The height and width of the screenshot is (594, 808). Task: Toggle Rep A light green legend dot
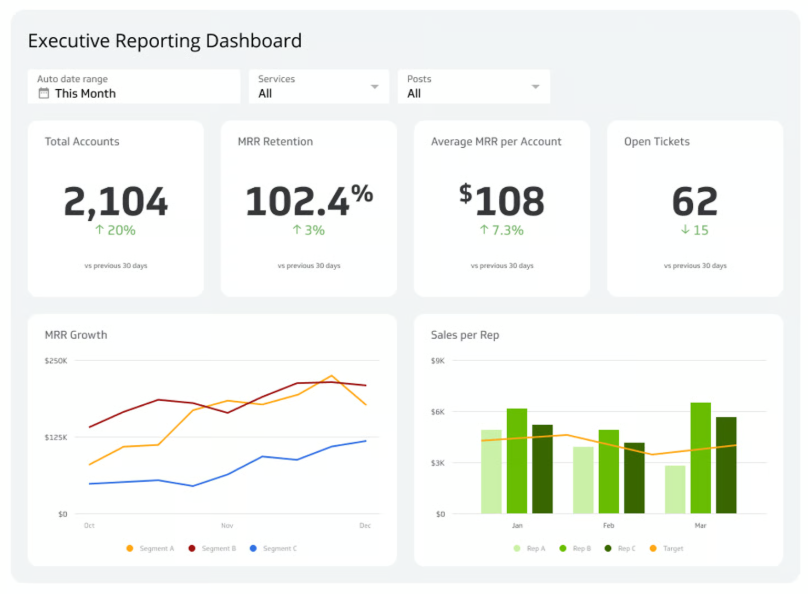517,548
